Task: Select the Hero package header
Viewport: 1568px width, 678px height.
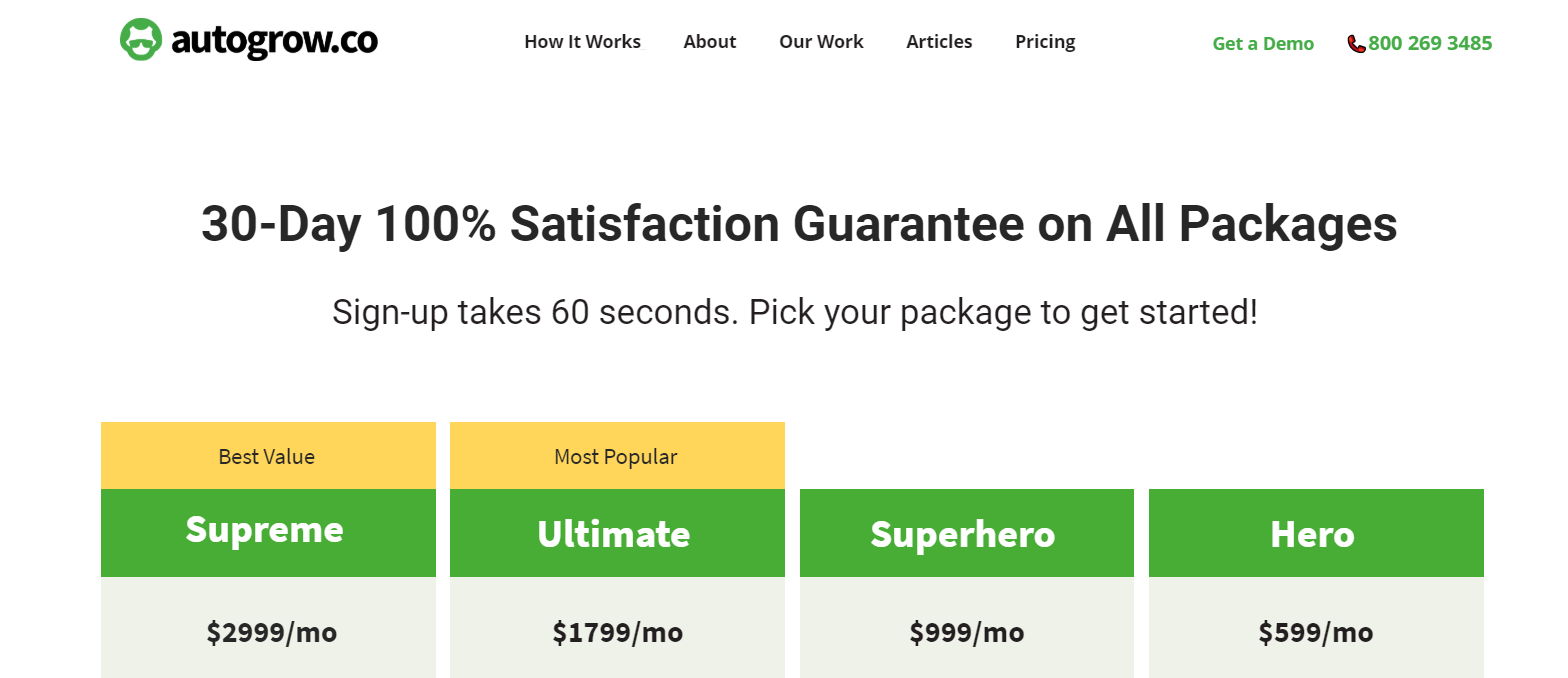Action: (1314, 532)
